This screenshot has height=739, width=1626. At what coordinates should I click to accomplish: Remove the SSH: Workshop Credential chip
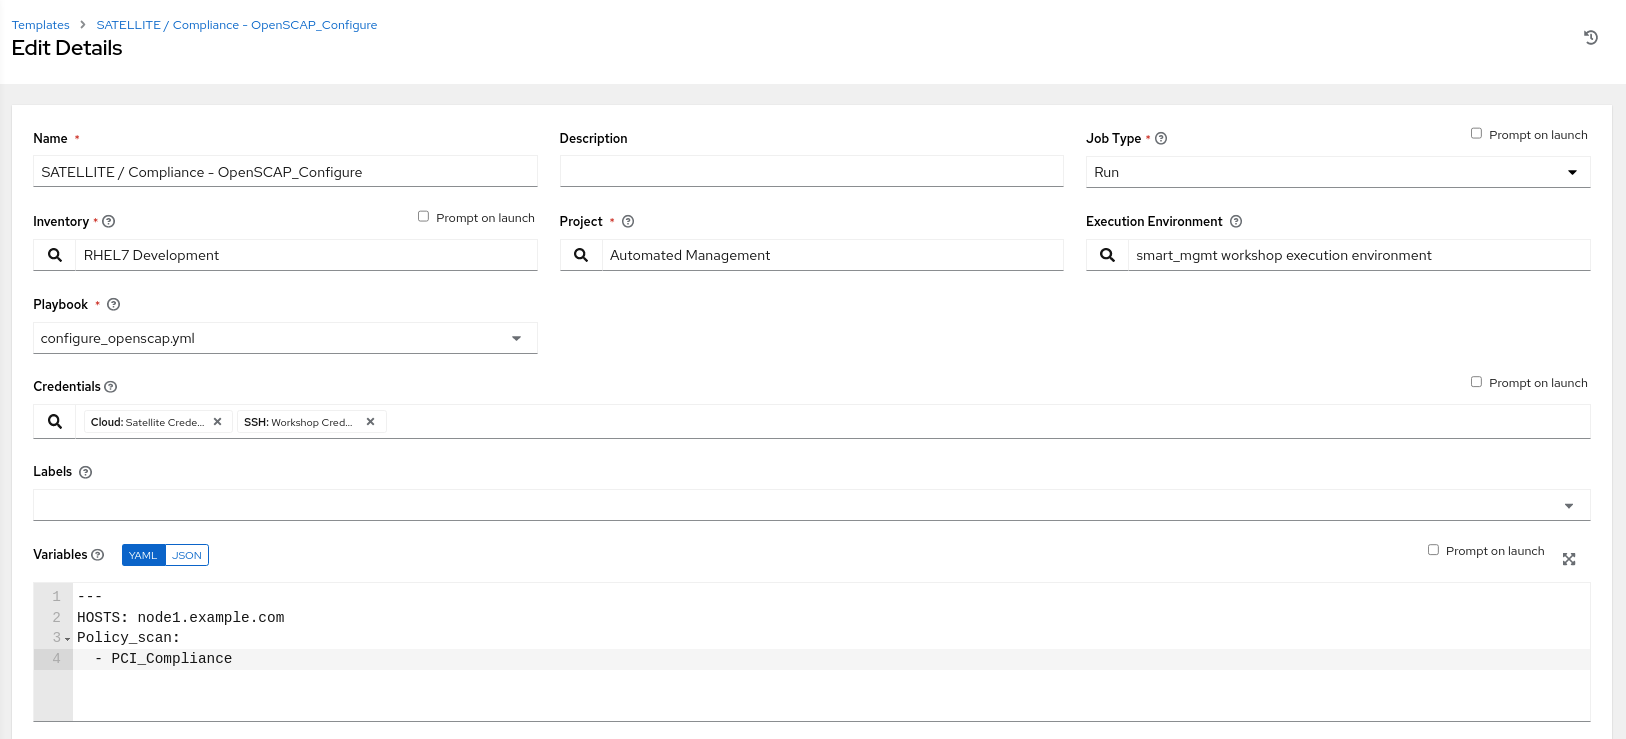click(370, 422)
